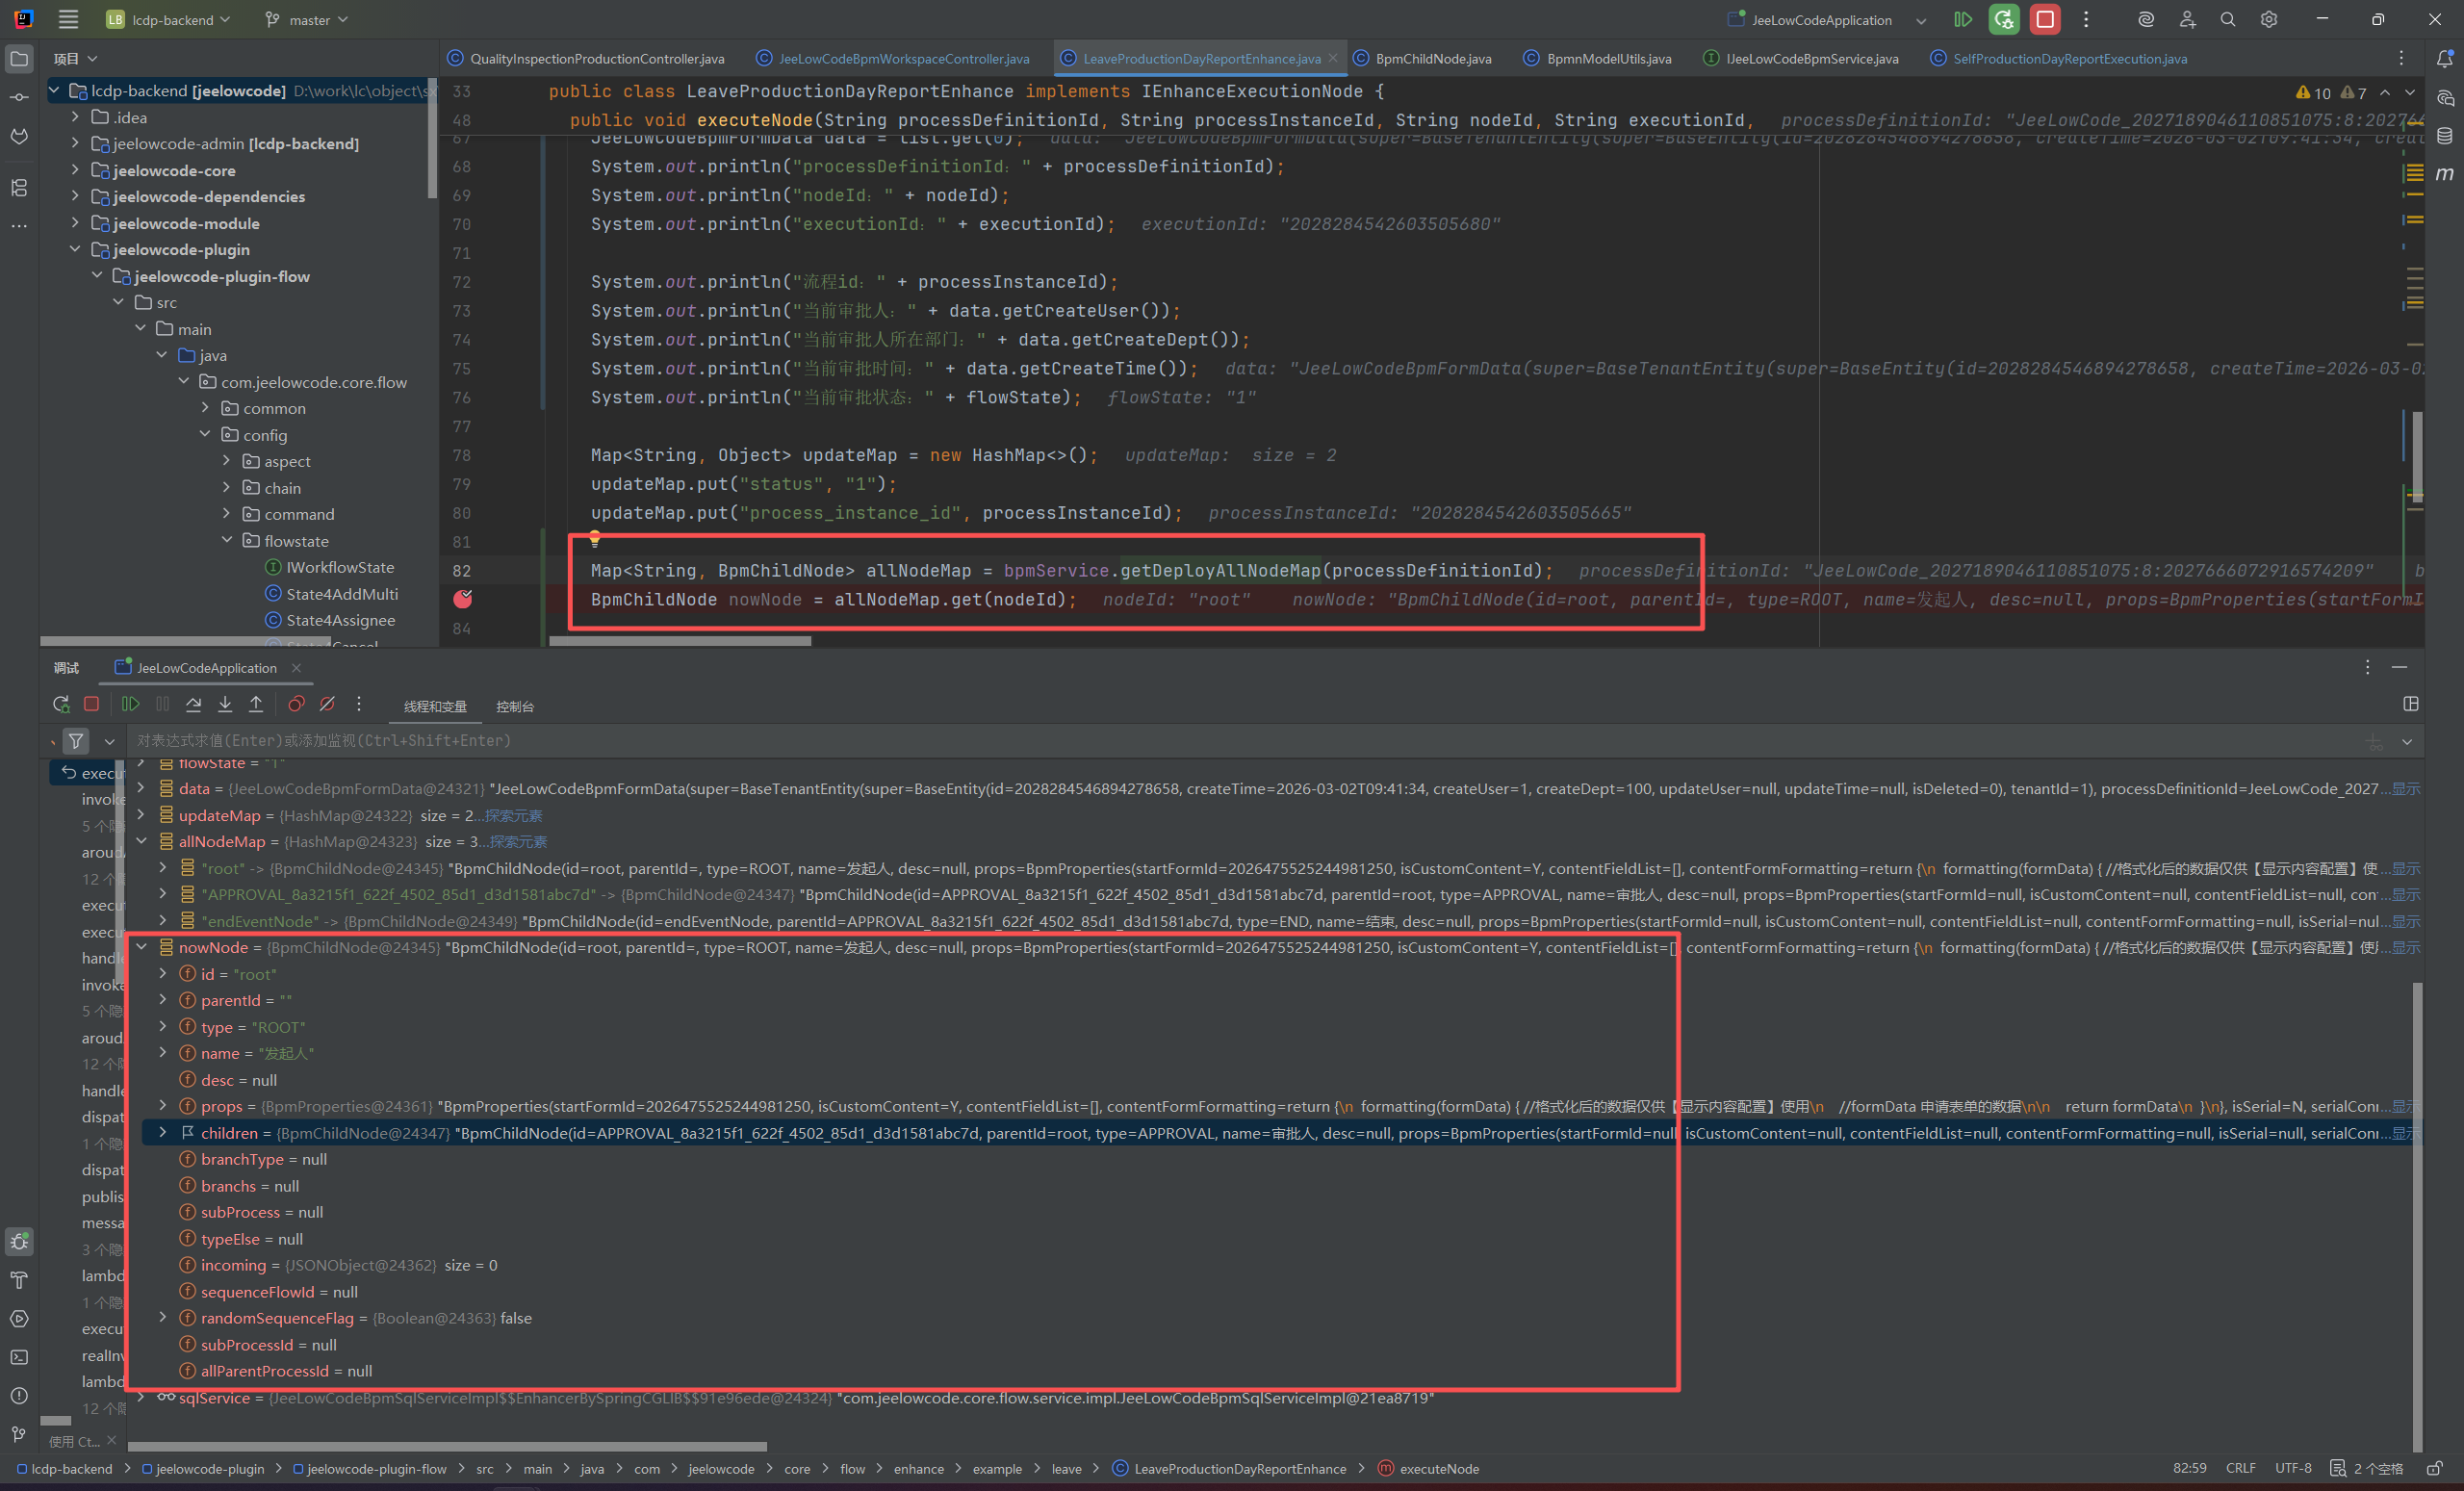Open lcdp-backend project selector
The height and width of the screenshot is (1491, 2464).
pyautogui.click(x=170, y=20)
